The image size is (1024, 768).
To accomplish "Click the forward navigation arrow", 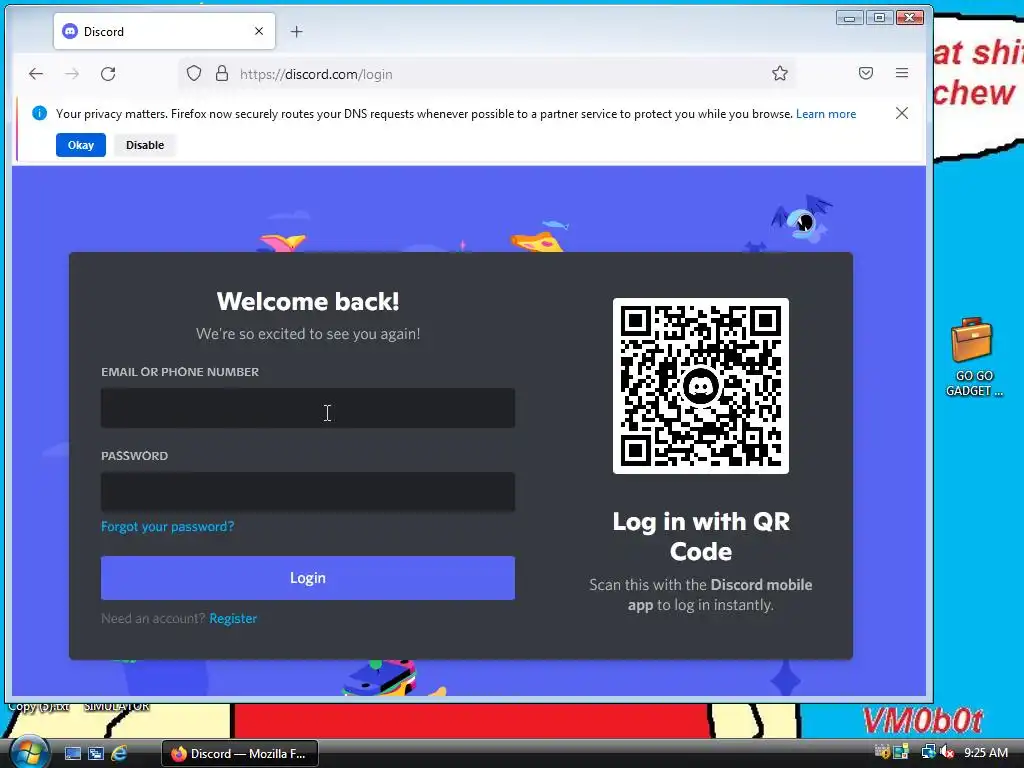I will click(x=72, y=74).
